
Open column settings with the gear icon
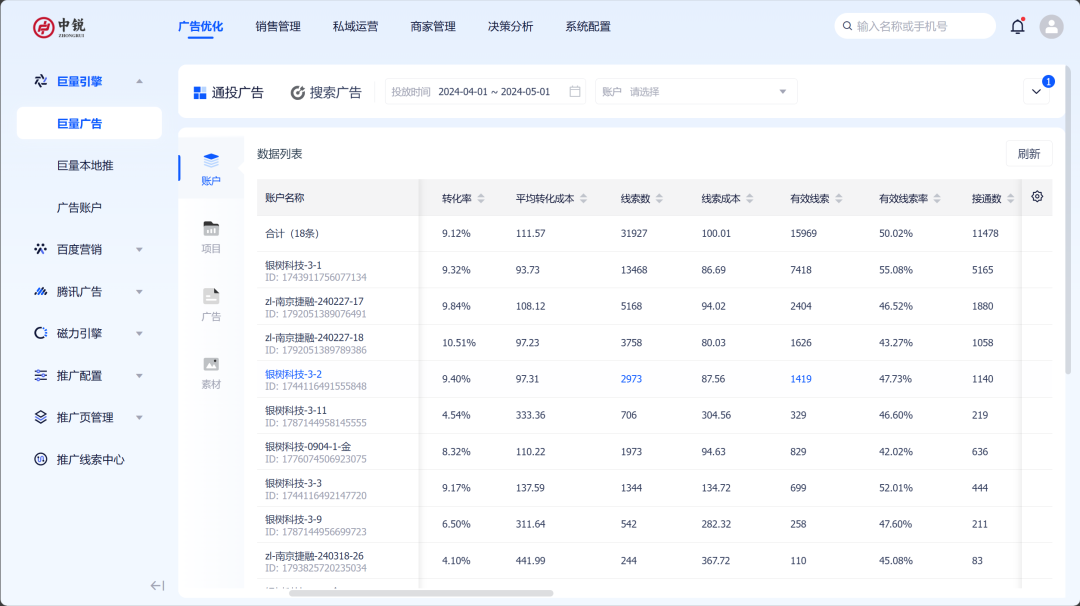click(x=1037, y=197)
